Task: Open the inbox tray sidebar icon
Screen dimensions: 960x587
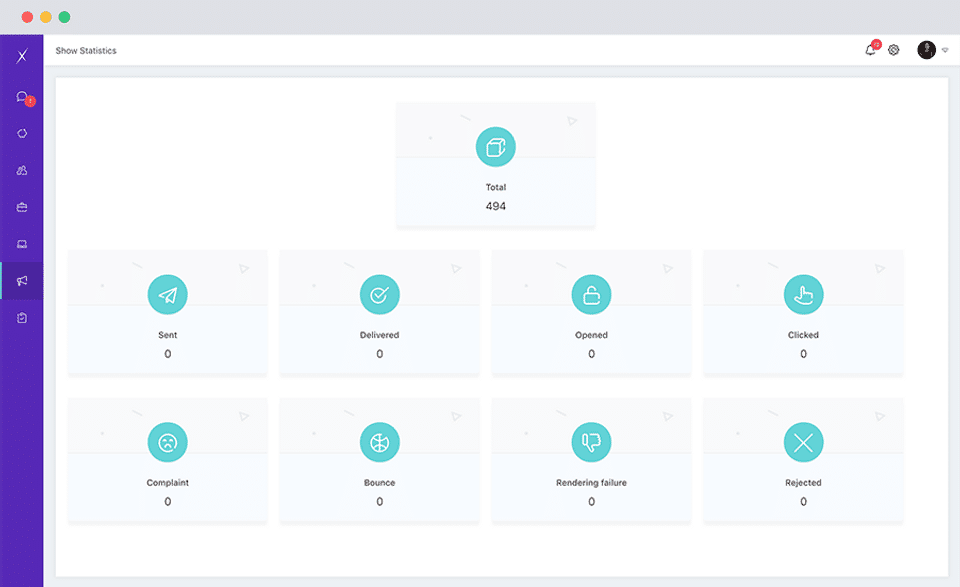Action: pyautogui.click(x=22, y=244)
